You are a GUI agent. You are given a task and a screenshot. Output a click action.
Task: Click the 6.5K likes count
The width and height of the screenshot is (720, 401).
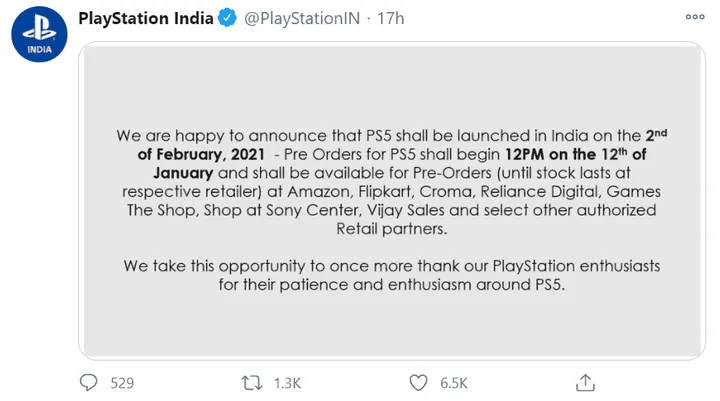click(x=455, y=382)
